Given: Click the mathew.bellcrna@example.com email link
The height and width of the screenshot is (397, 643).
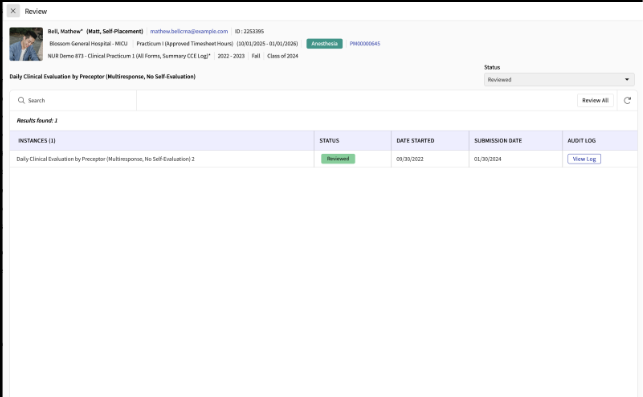Looking at the screenshot, I should [x=189, y=31].
